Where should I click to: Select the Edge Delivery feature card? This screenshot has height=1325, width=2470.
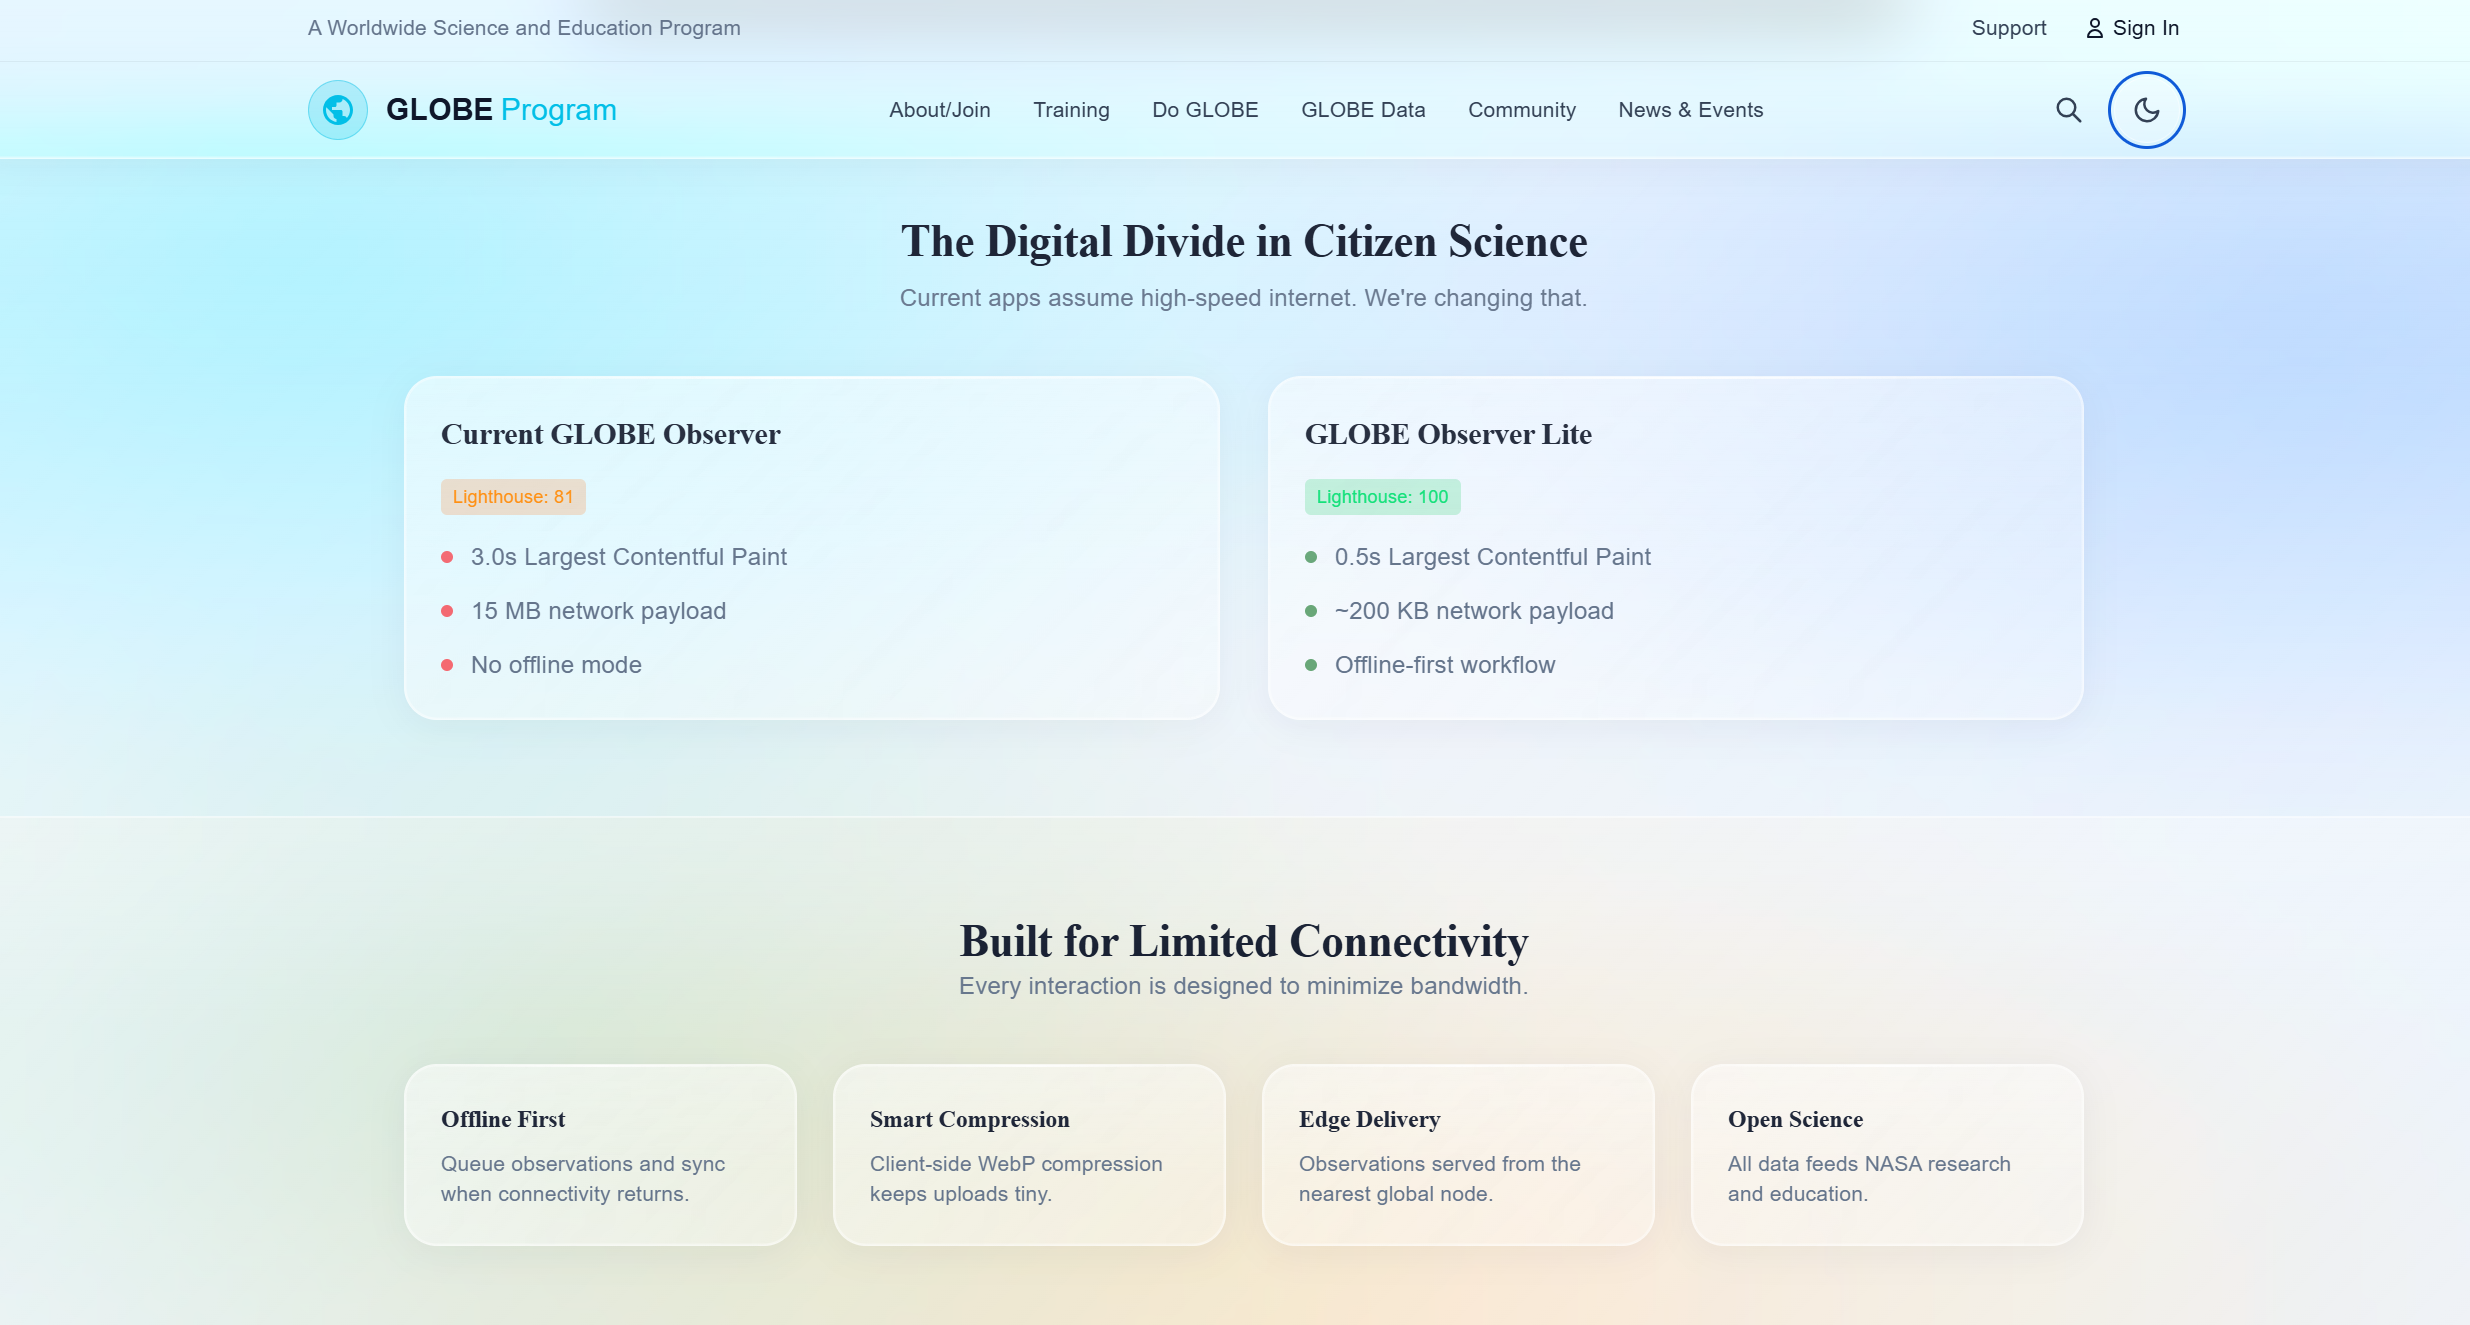(x=1458, y=1154)
